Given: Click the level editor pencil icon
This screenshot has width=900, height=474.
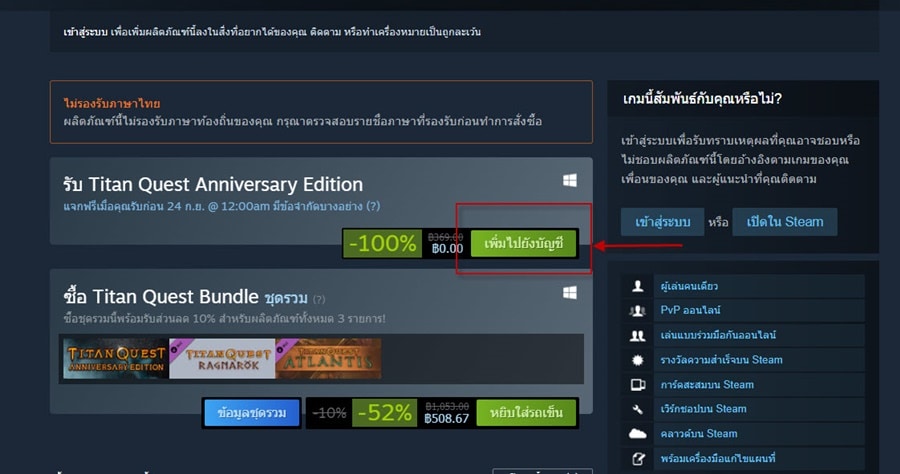Looking at the screenshot, I should (x=638, y=459).
